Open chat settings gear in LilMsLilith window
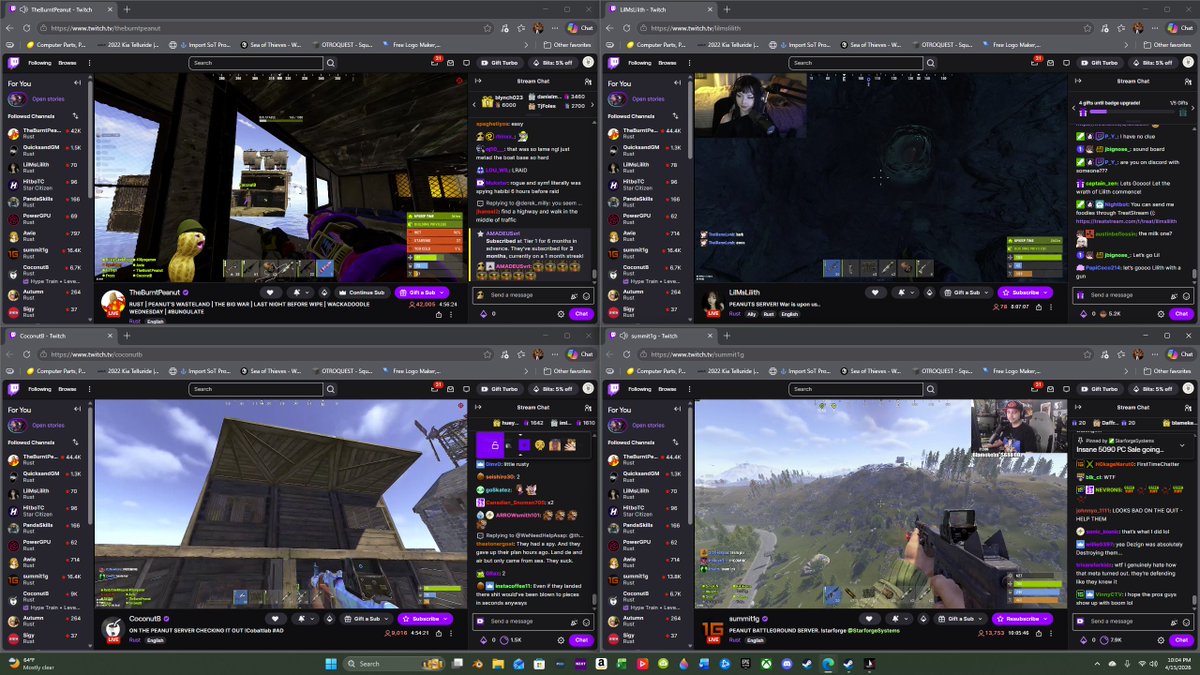This screenshot has width=1200, height=675. (x=1161, y=314)
